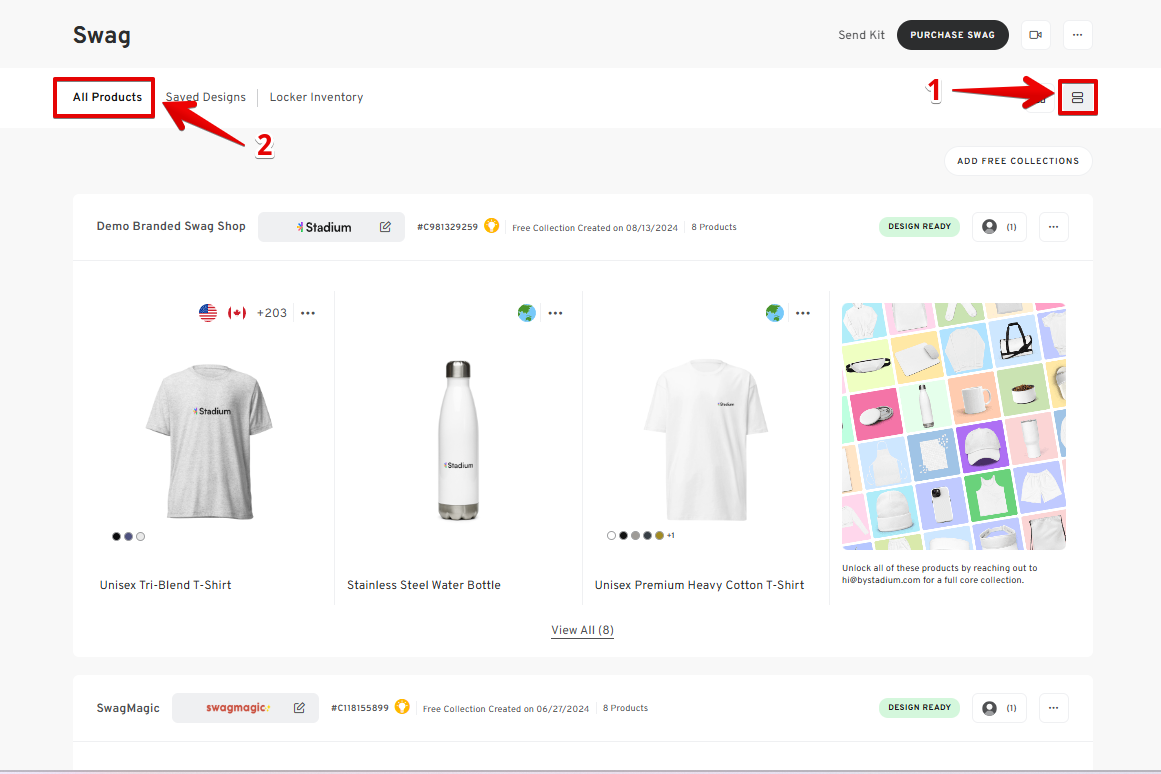Open the View All (8) link
This screenshot has height=774, width=1161.
tap(582, 630)
